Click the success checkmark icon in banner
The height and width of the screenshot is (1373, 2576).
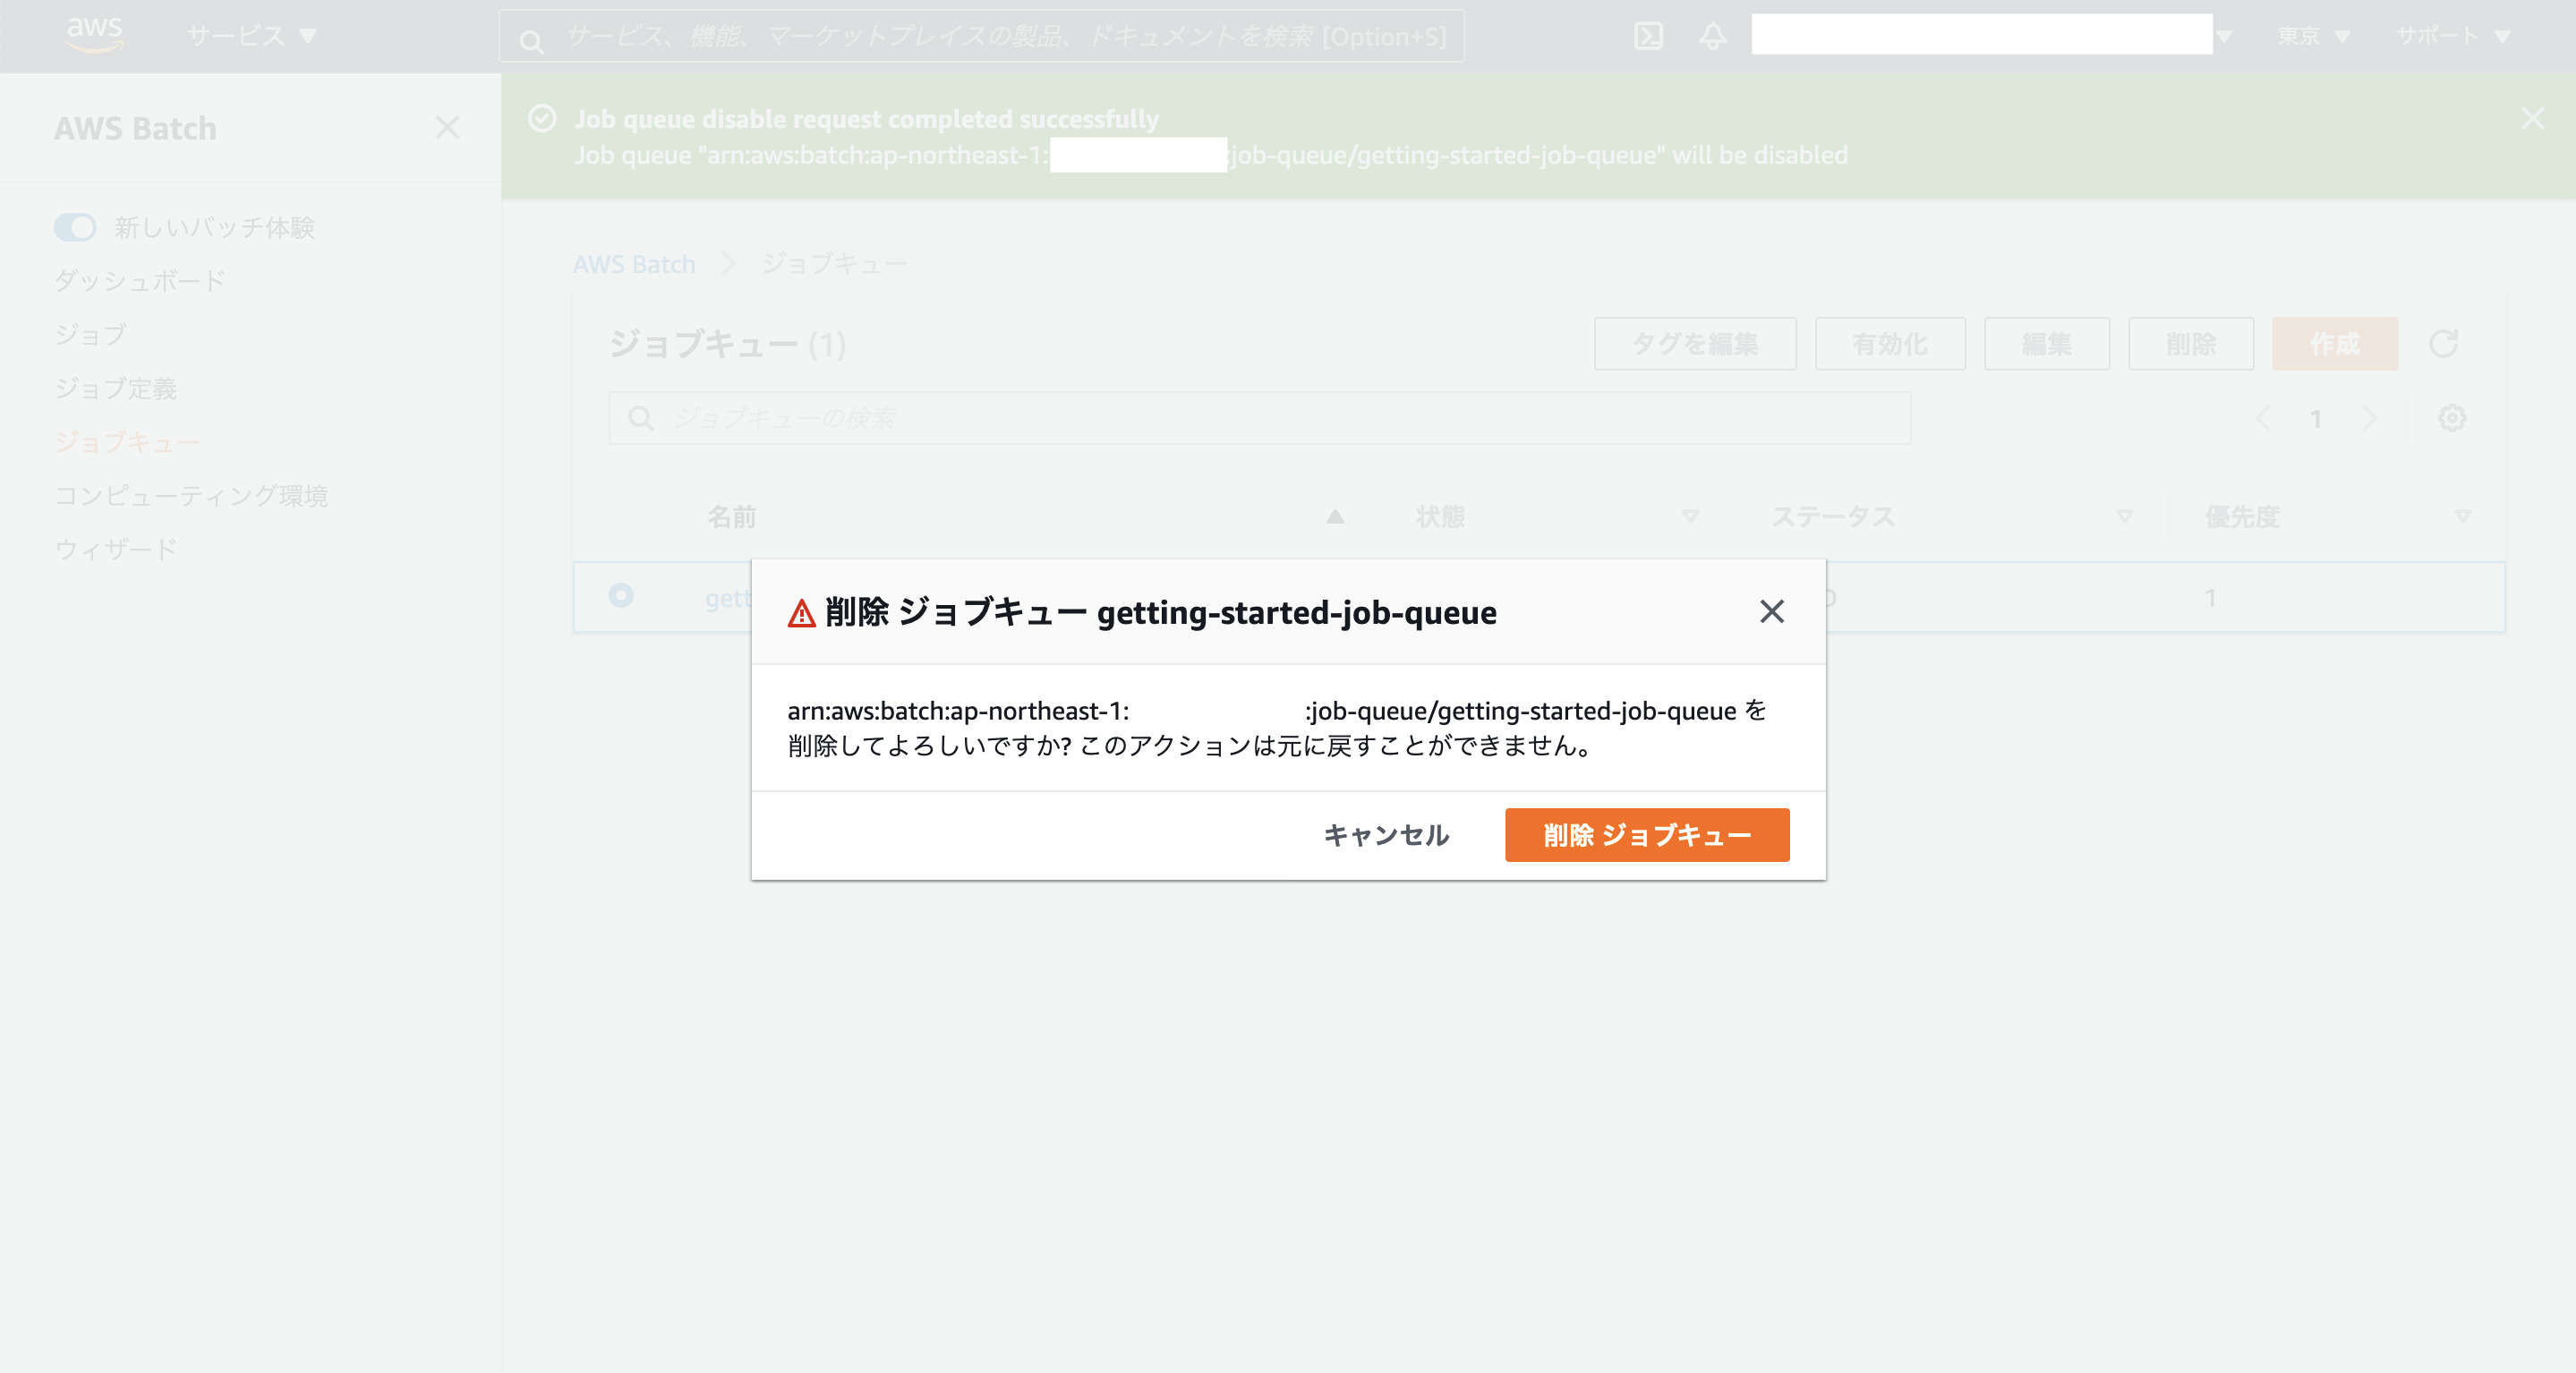click(542, 119)
